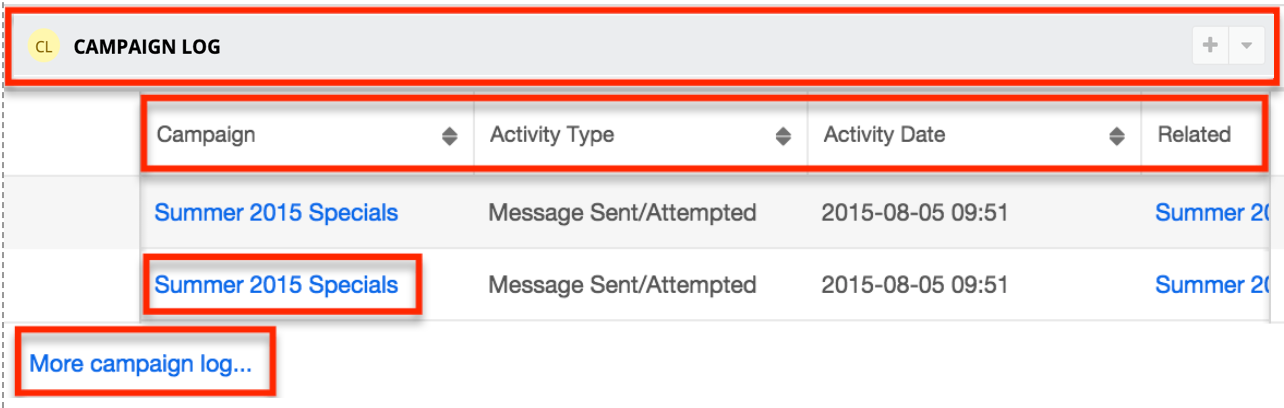Click the second row's 2015-08-05 09:51 date
The height and width of the screenshot is (408, 1284).
(914, 285)
